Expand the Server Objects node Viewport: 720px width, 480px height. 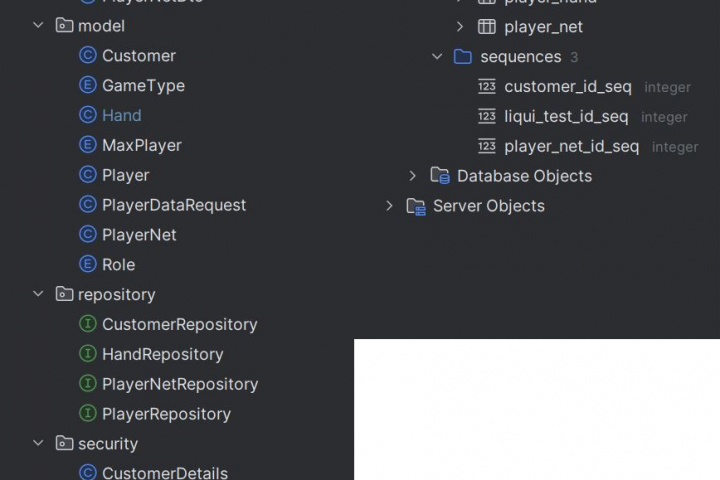[389, 206]
